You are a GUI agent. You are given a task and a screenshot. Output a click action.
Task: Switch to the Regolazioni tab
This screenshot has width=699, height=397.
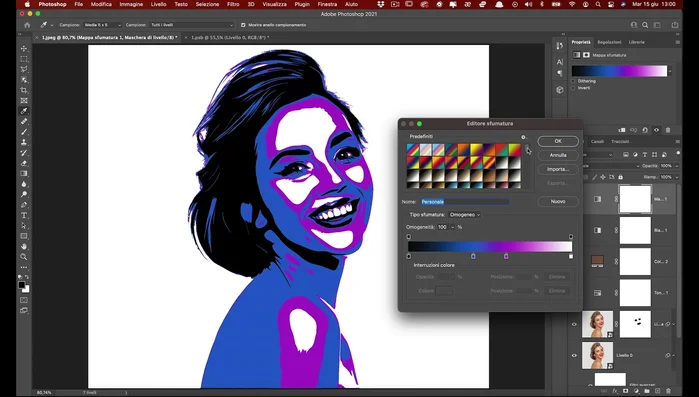point(609,42)
